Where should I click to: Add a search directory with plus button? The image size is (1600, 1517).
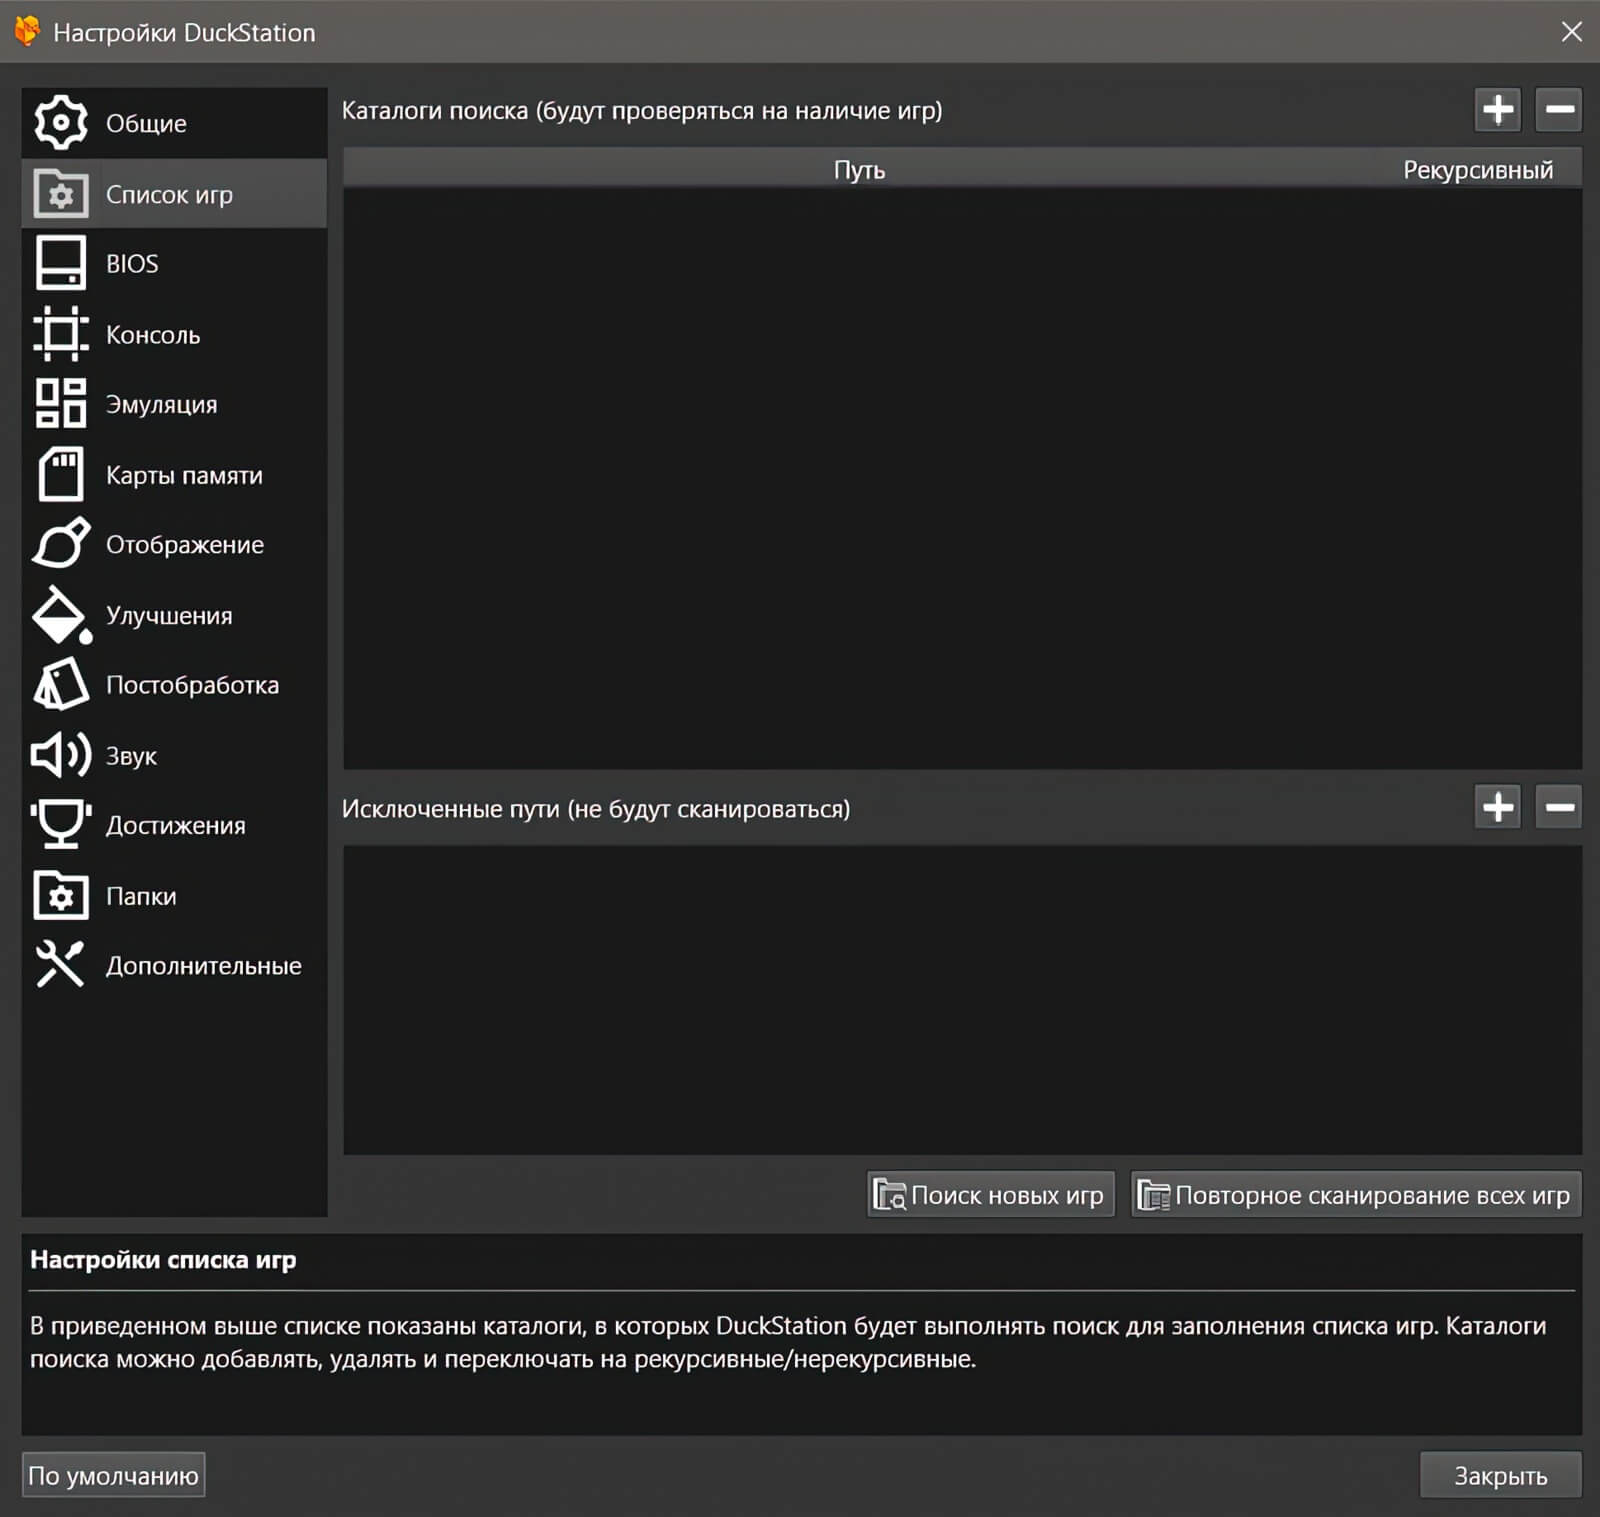coord(1498,109)
